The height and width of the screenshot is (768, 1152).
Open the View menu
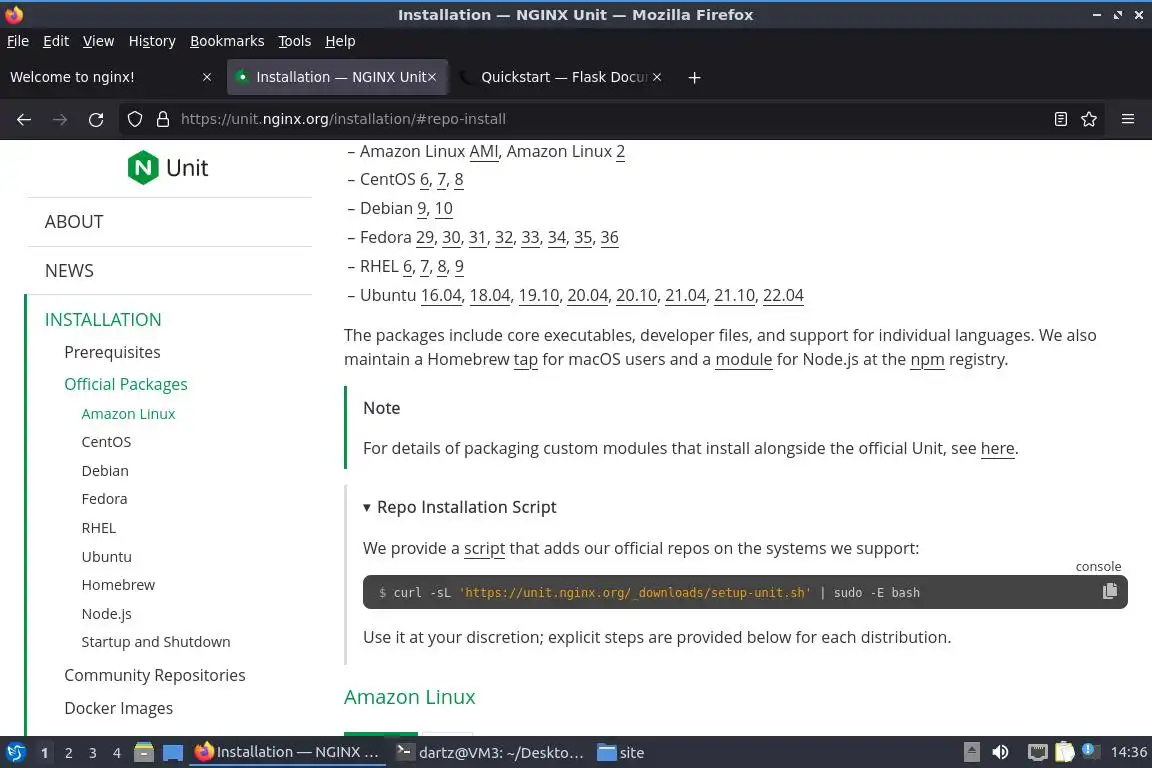98,41
